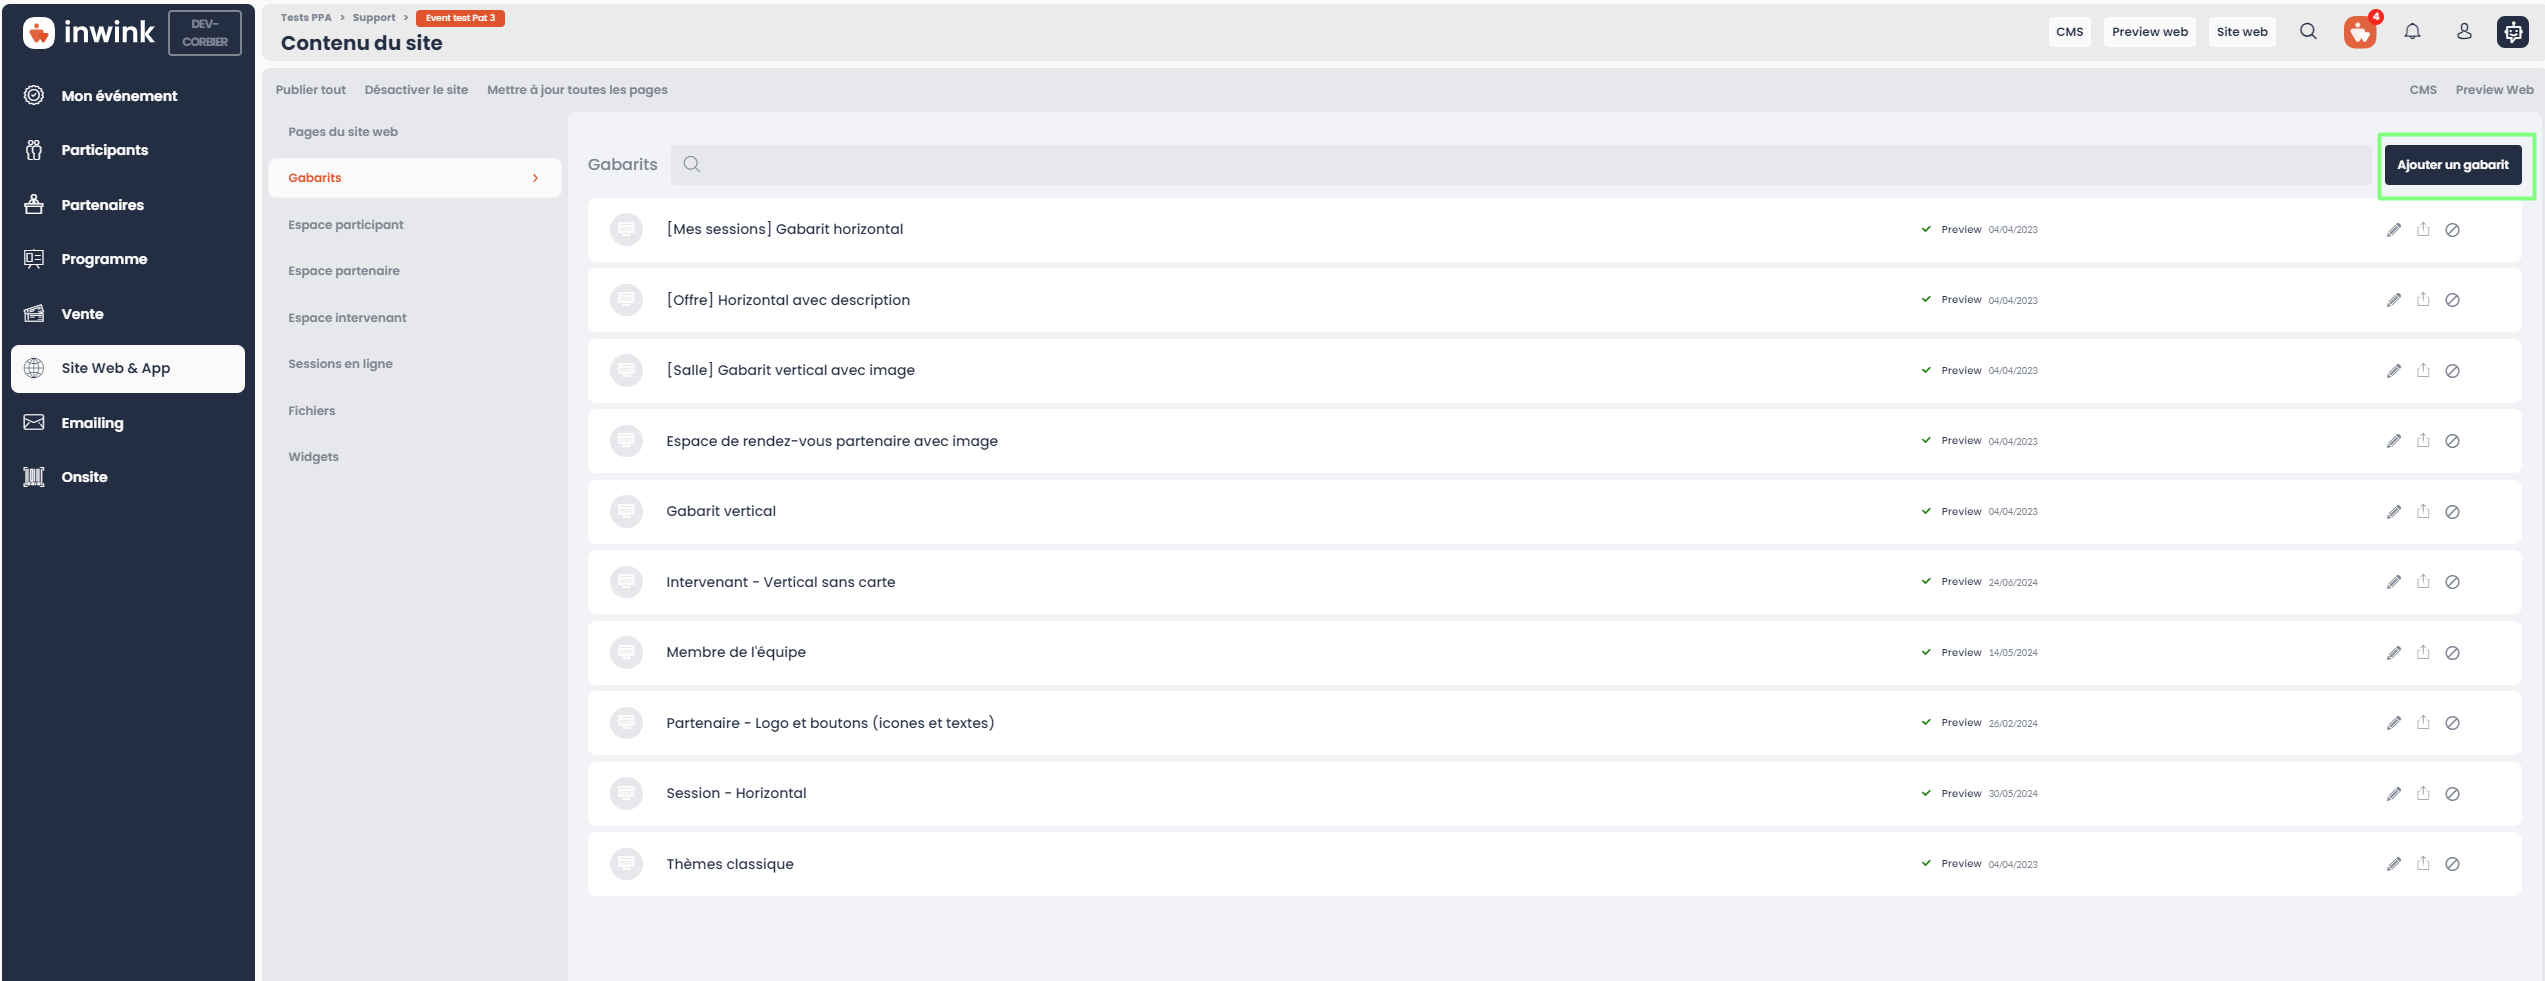Open user profile icon

click(2464, 32)
